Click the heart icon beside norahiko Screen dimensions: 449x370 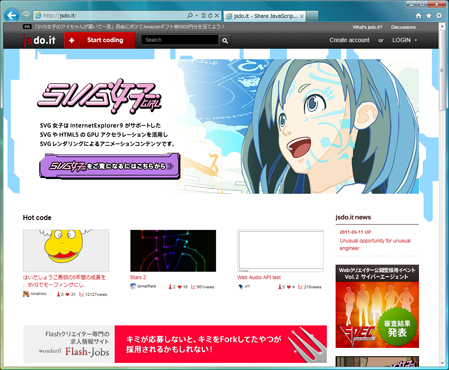67,294
